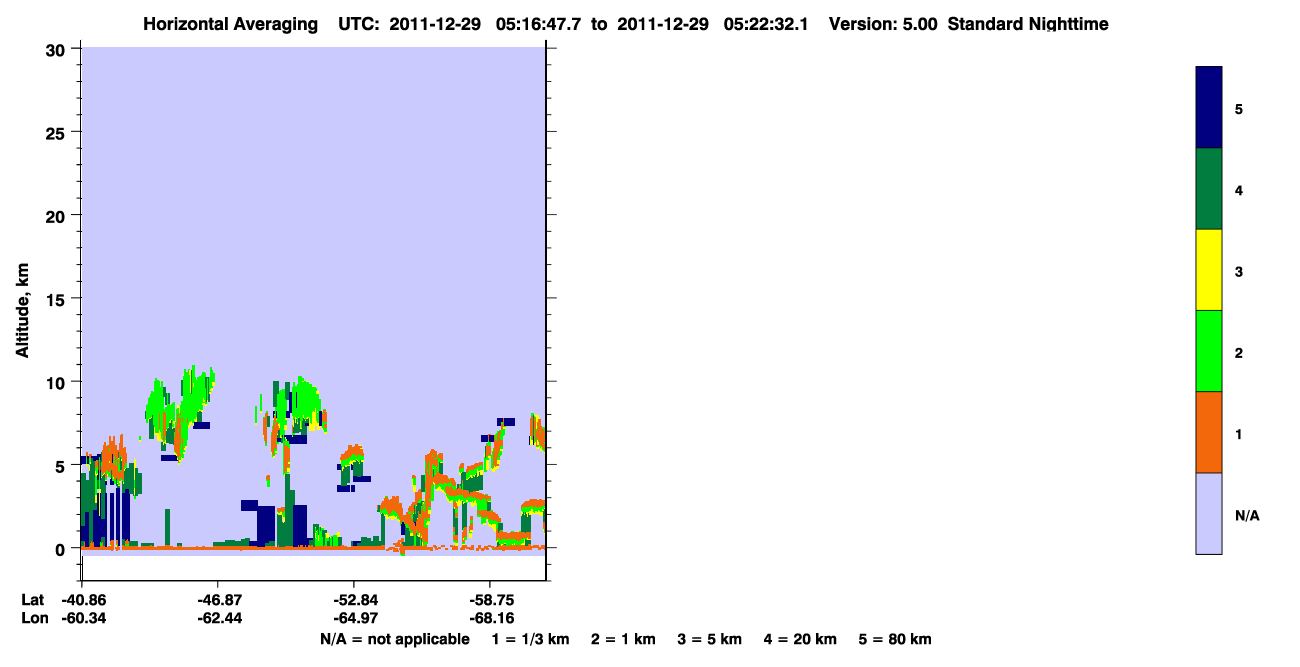
Task: Click the latitude value '-52.84'
Action: point(354,600)
